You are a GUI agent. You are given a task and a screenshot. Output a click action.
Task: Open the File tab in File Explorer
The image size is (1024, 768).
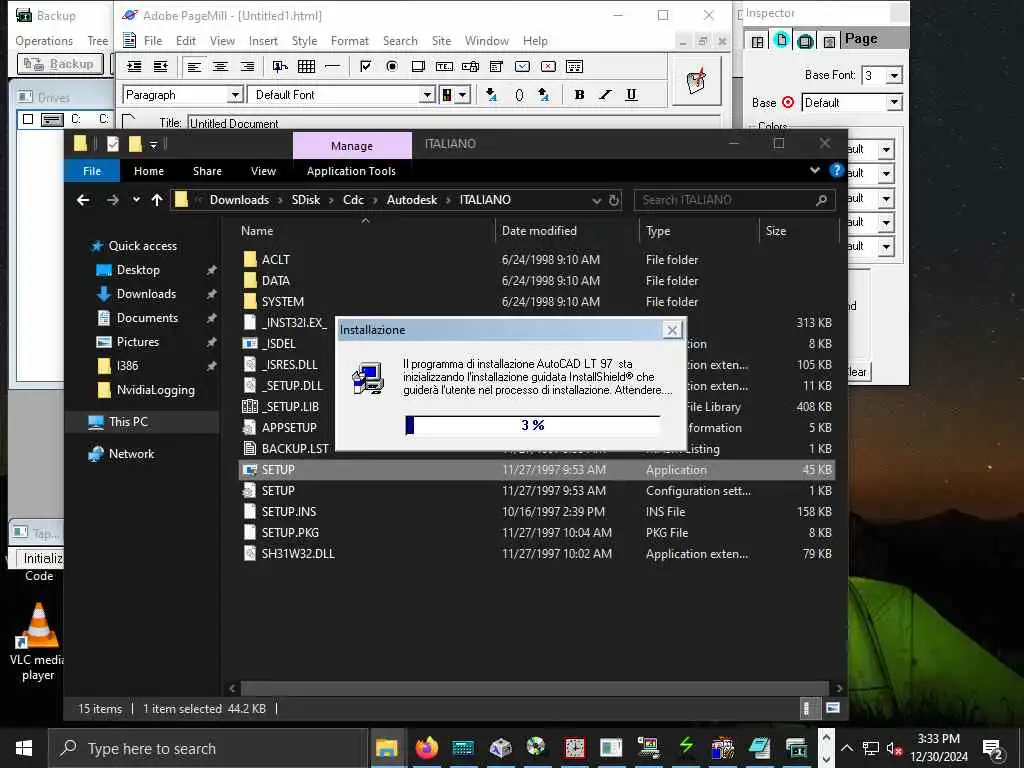(92, 171)
